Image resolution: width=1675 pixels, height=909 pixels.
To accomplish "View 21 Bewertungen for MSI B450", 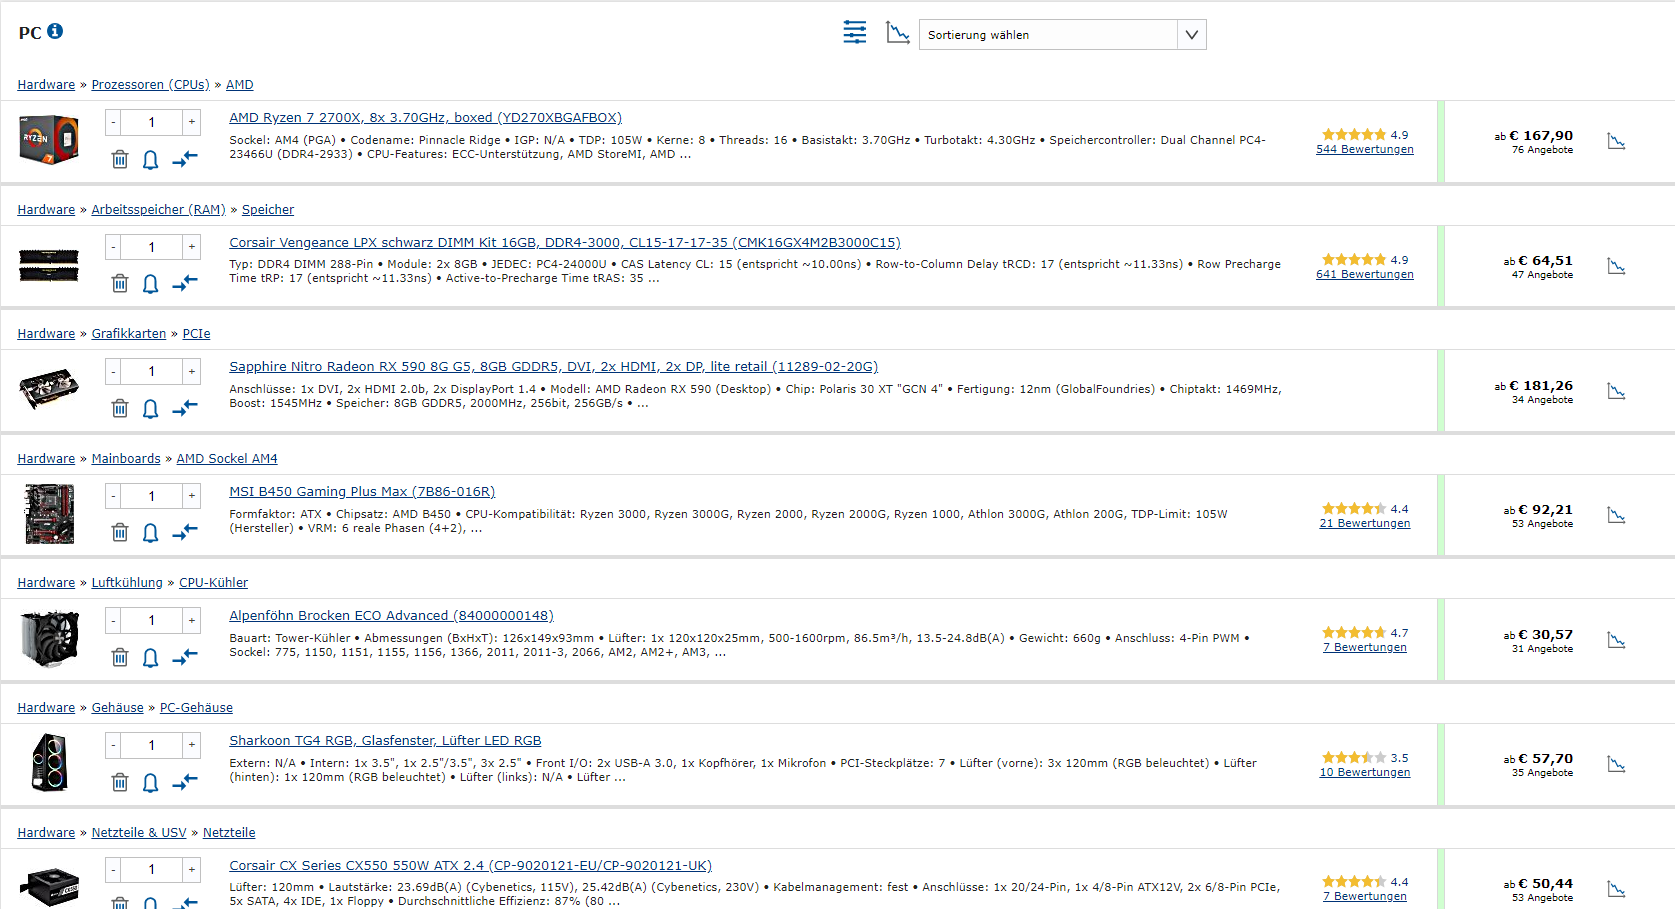I will (x=1365, y=523).
